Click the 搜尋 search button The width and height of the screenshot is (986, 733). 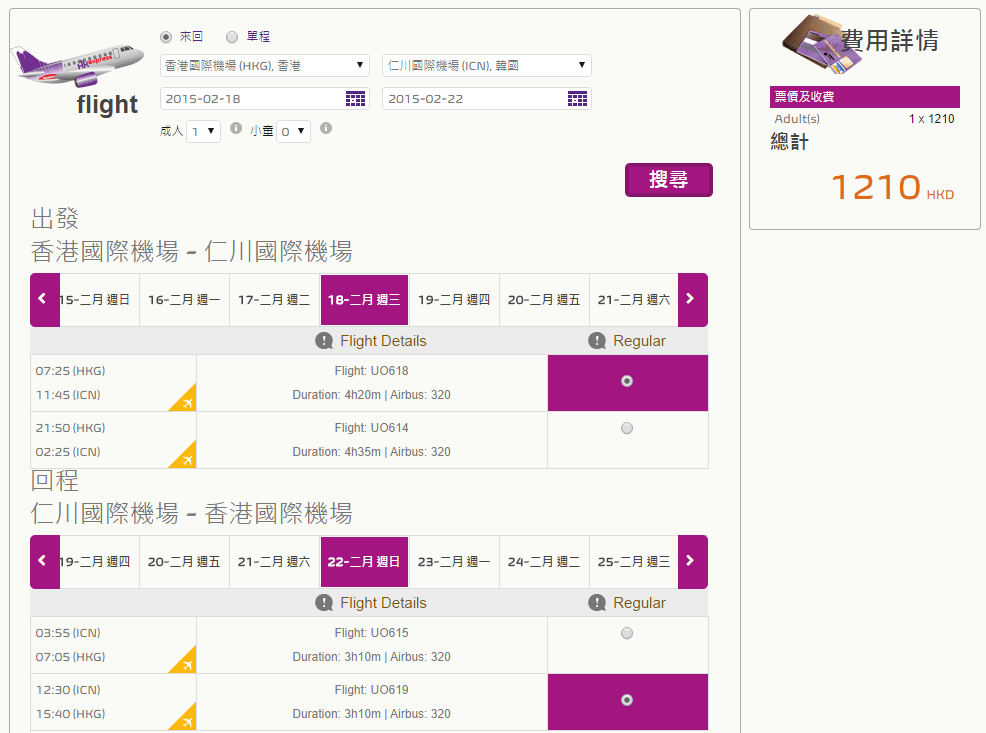tap(668, 180)
